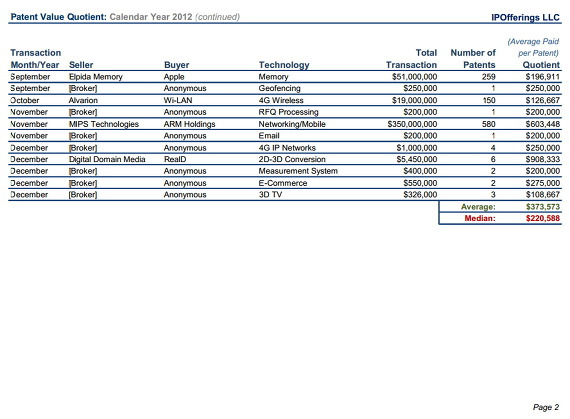Click the 'Email' technology cell
The height and width of the screenshot is (419, 570).
tap(269, 136)
